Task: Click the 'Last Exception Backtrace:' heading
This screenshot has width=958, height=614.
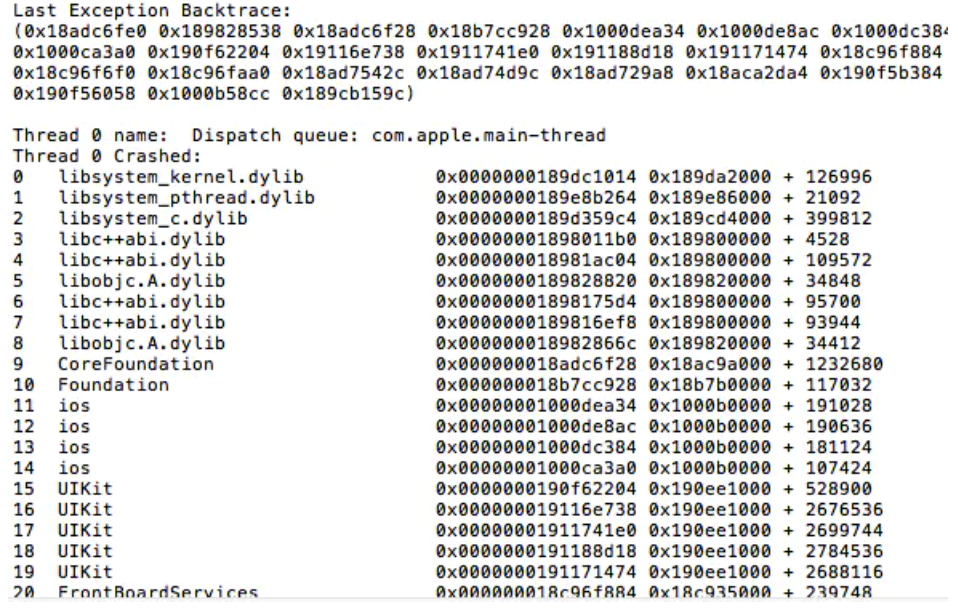Action: pos(152,10)
